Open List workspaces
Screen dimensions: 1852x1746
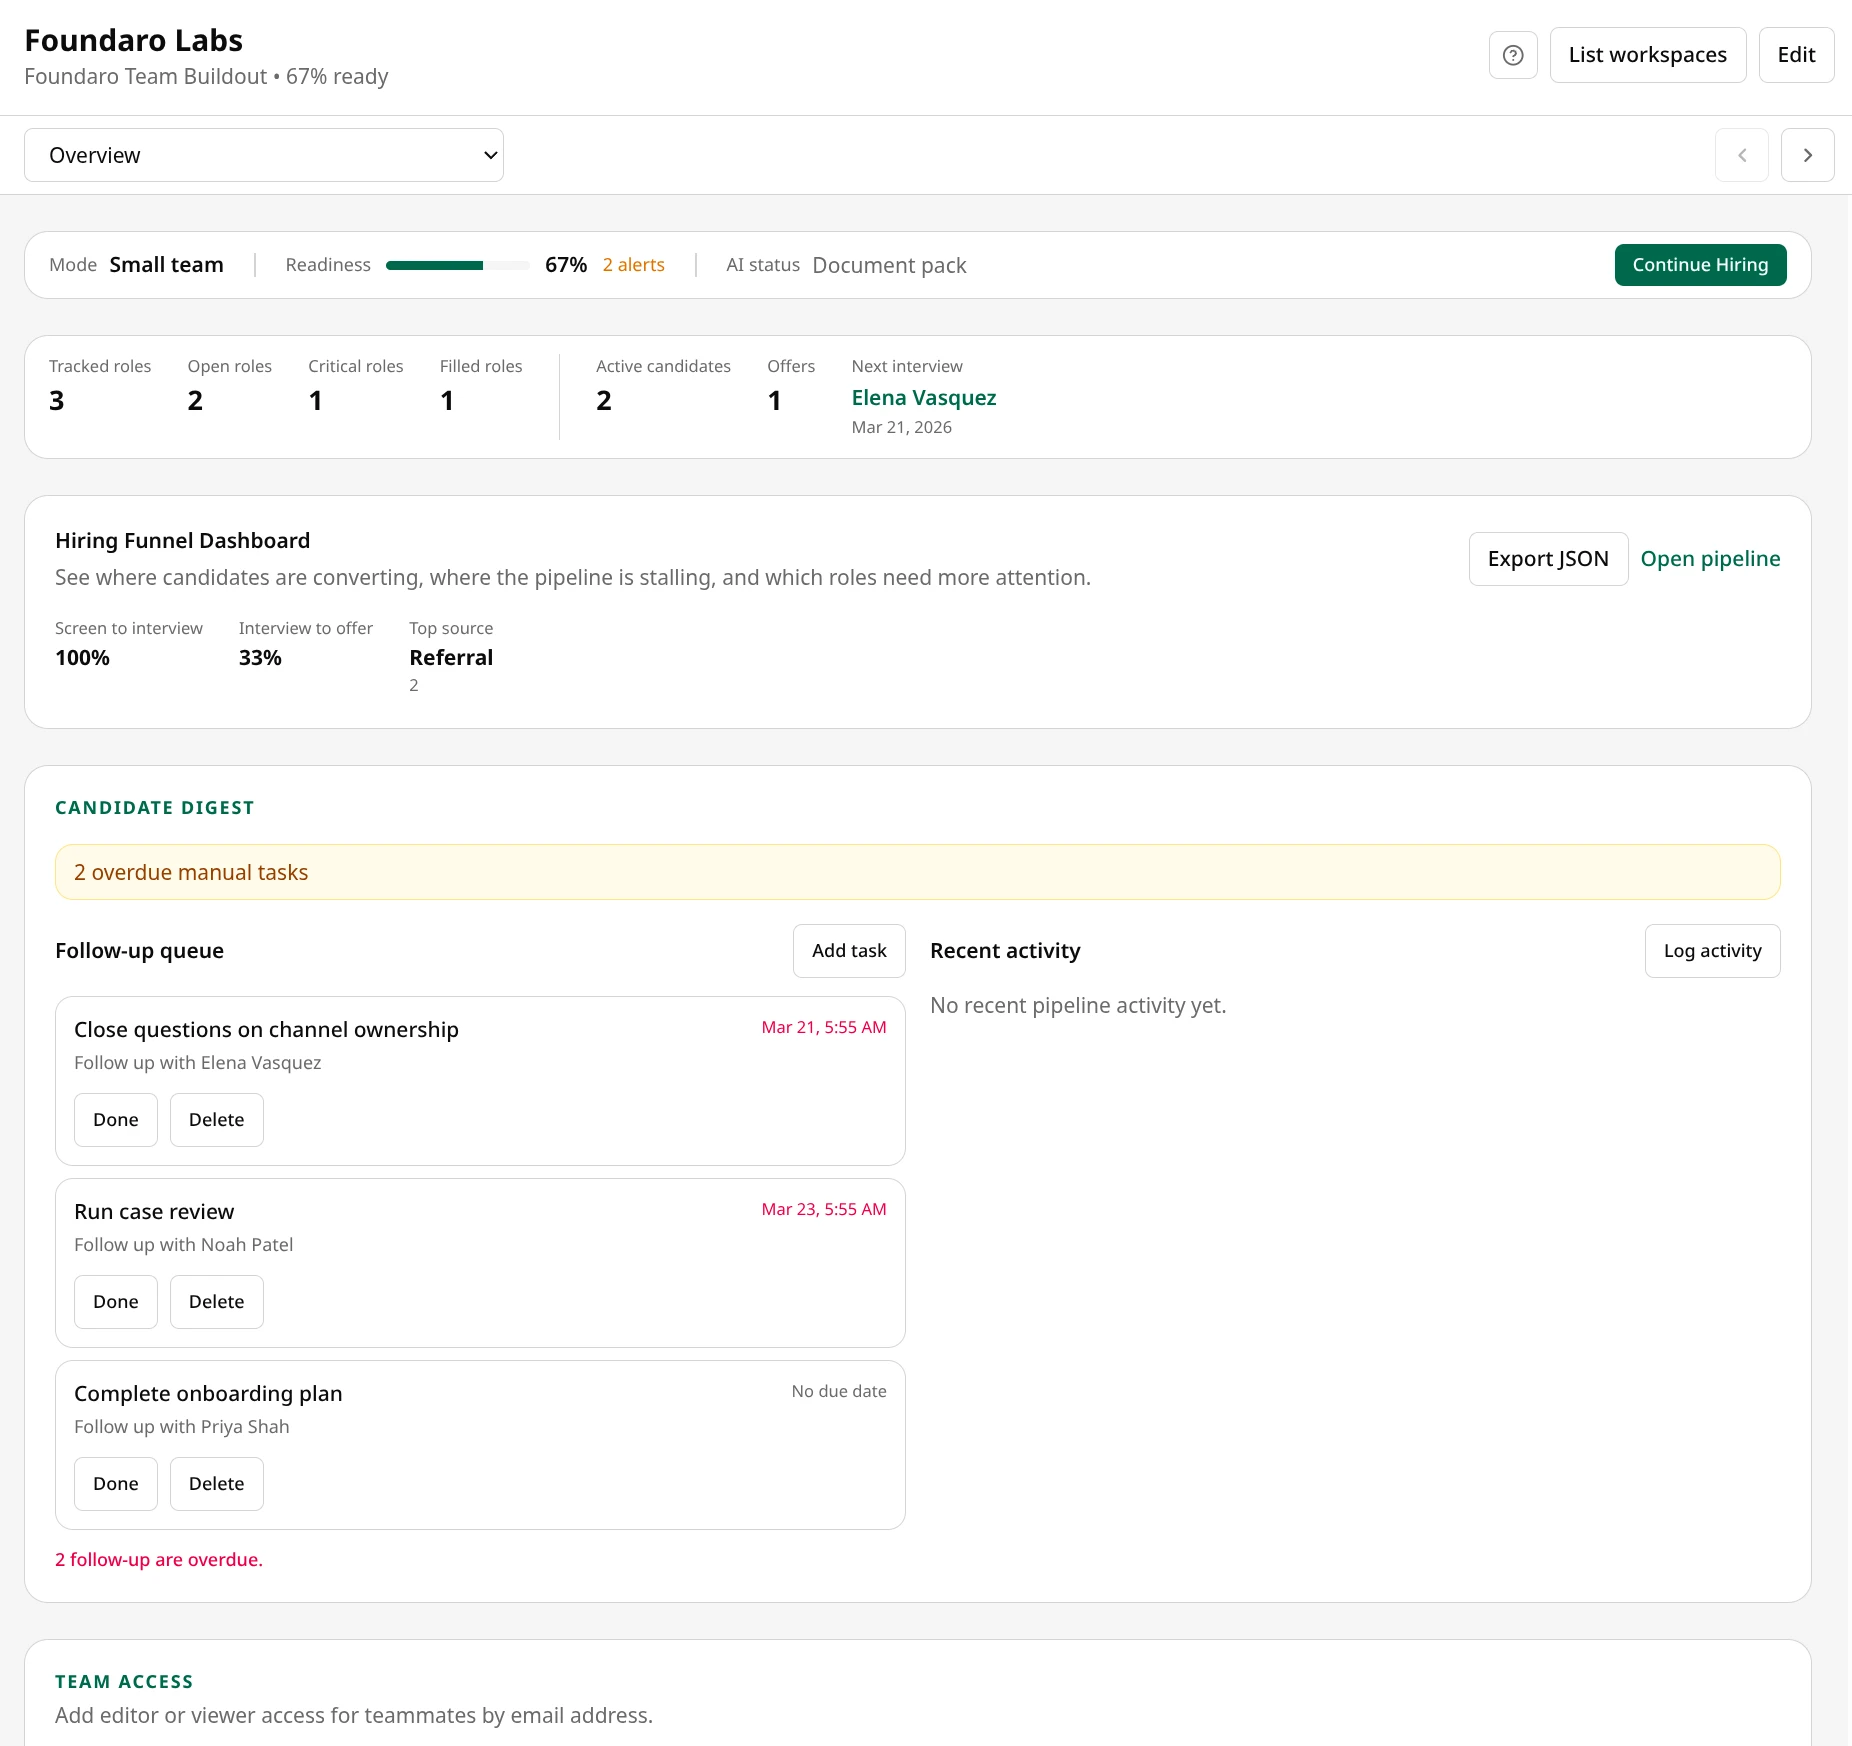point(1648,55)
